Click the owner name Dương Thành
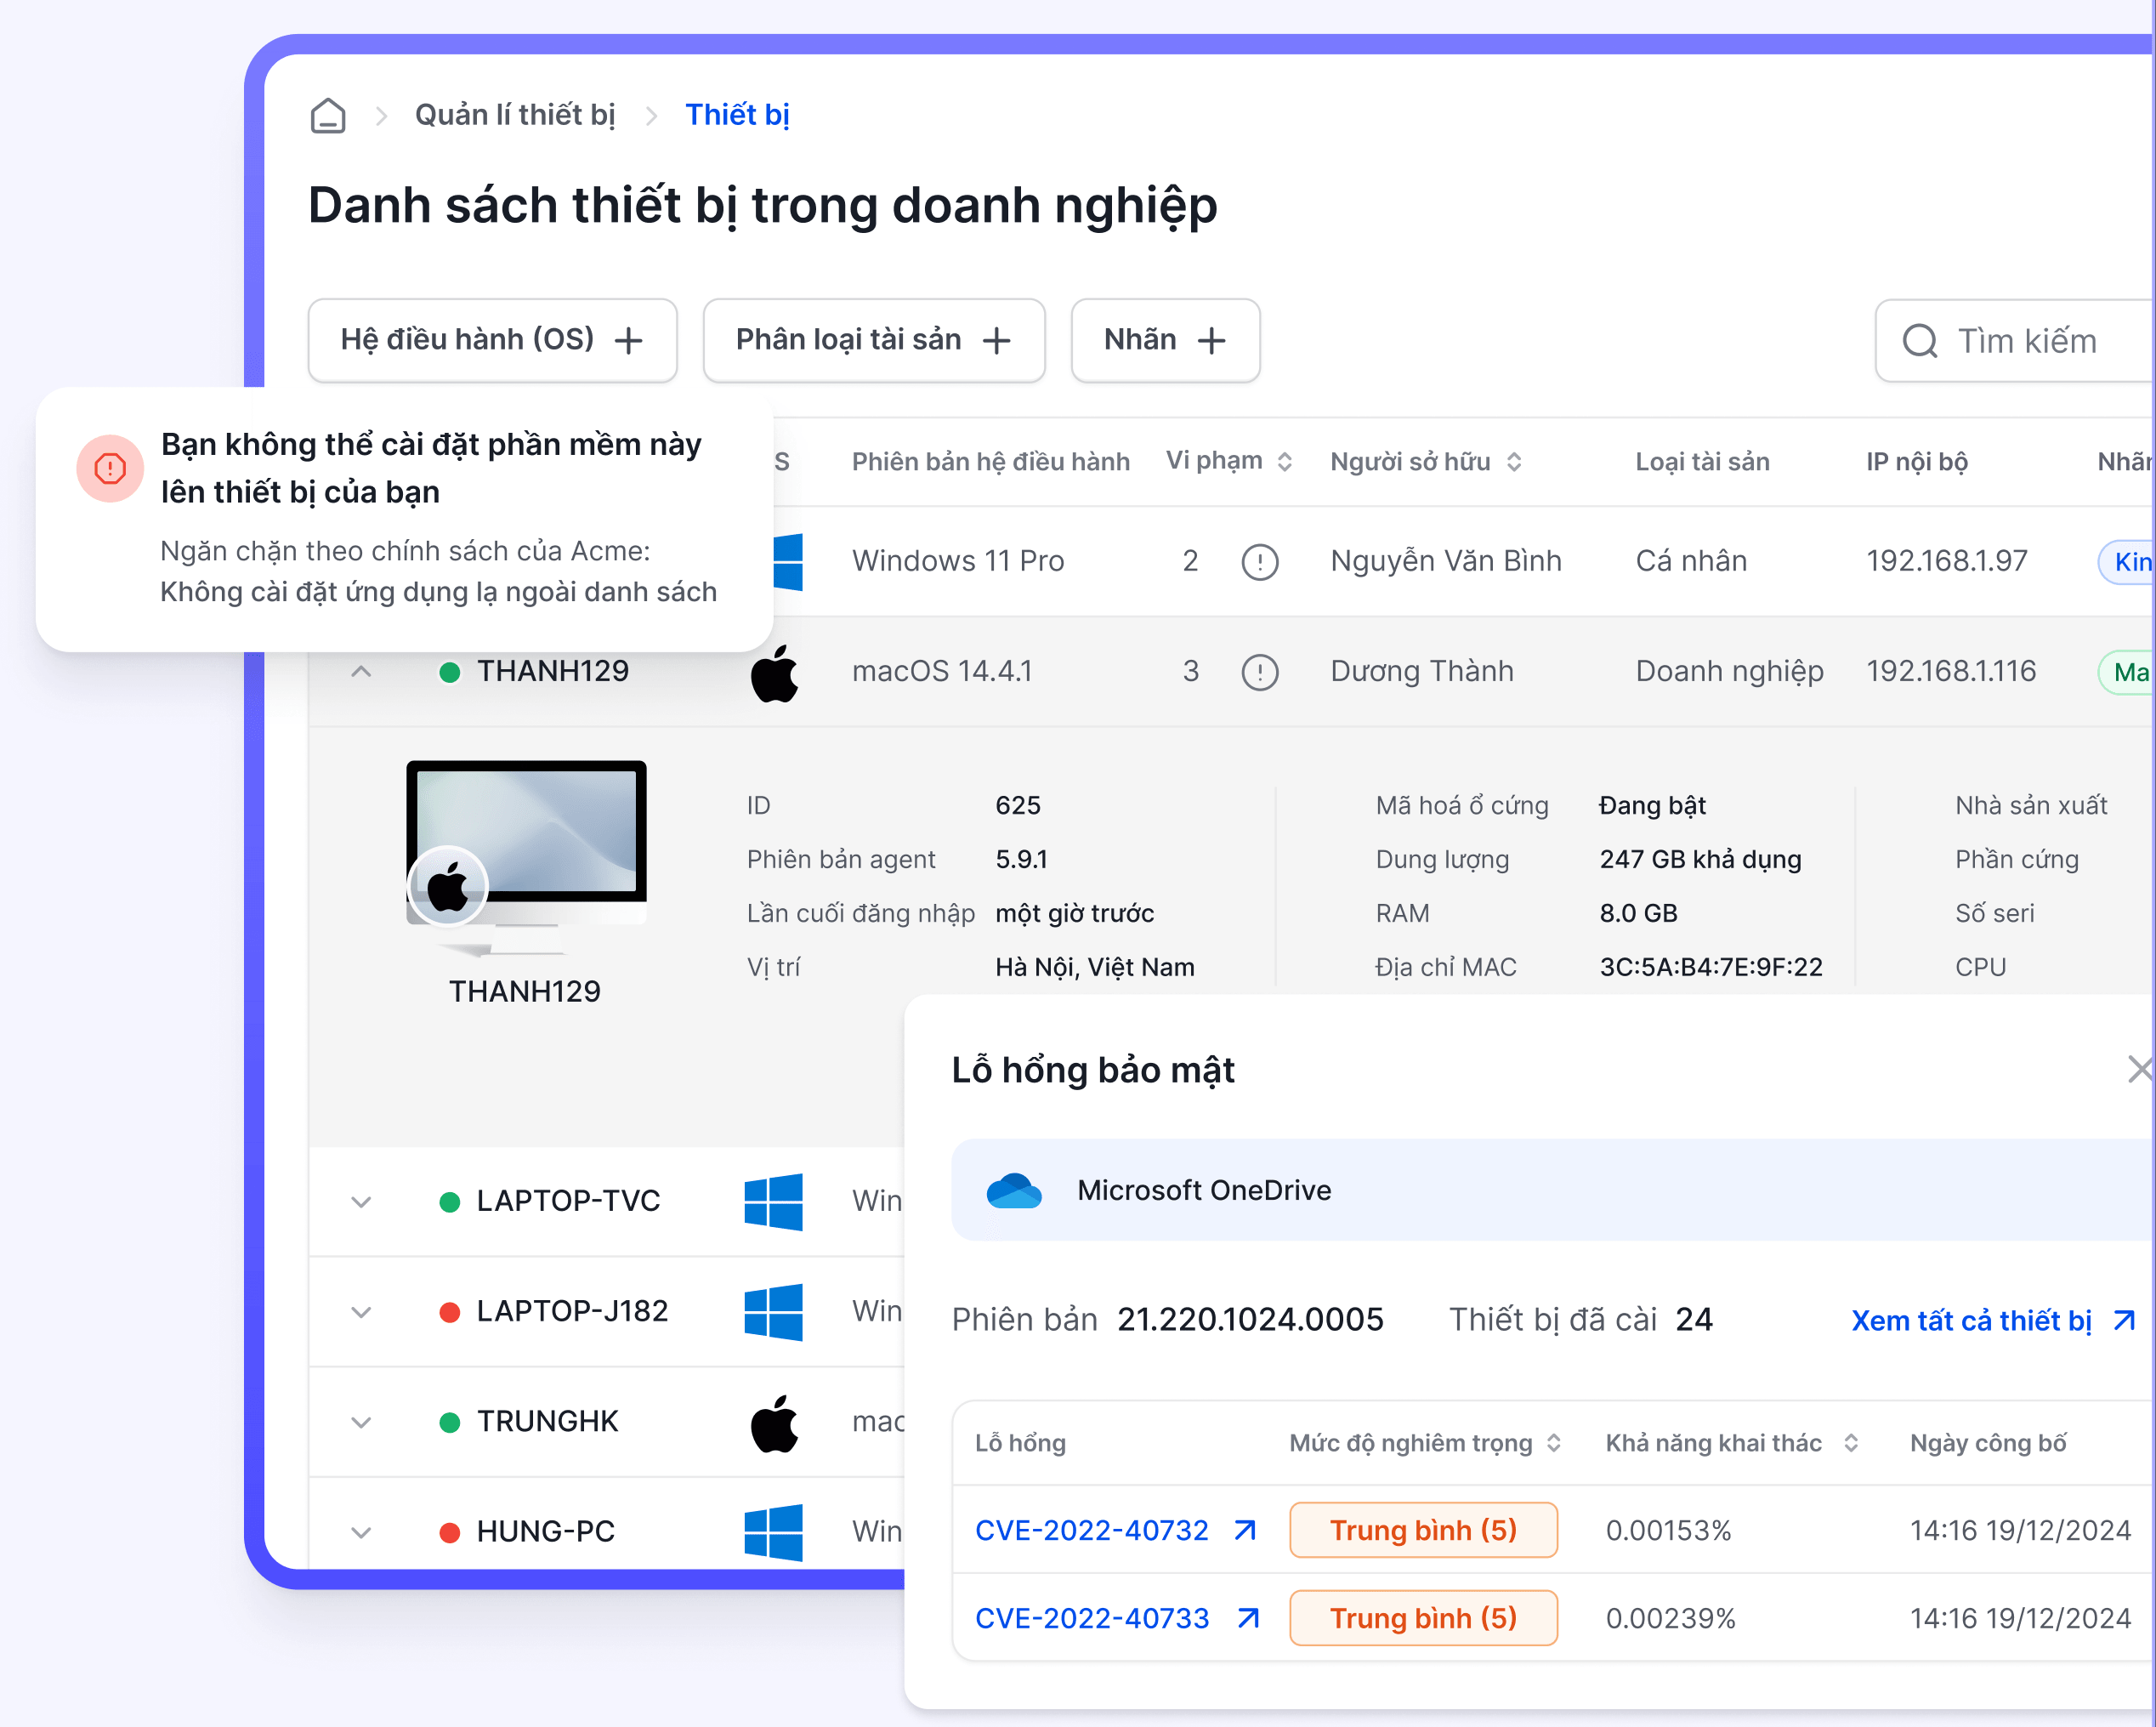2156x1727 pixels. [1422, 671]
